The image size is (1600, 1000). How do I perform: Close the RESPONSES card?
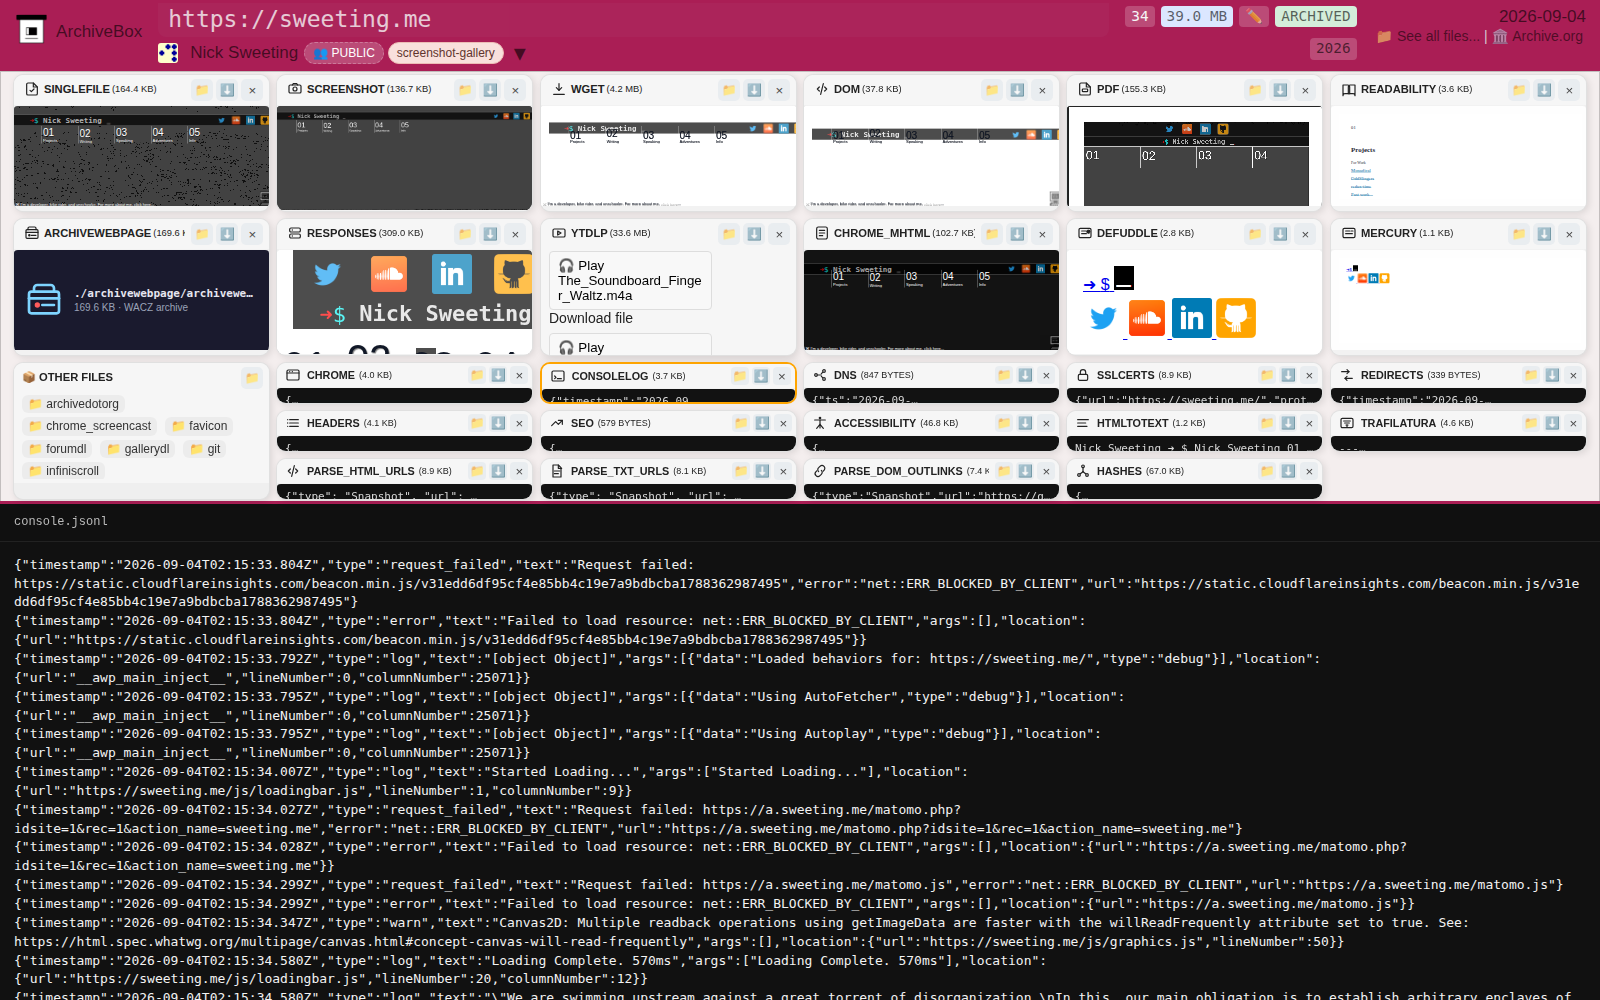[515, 234]
